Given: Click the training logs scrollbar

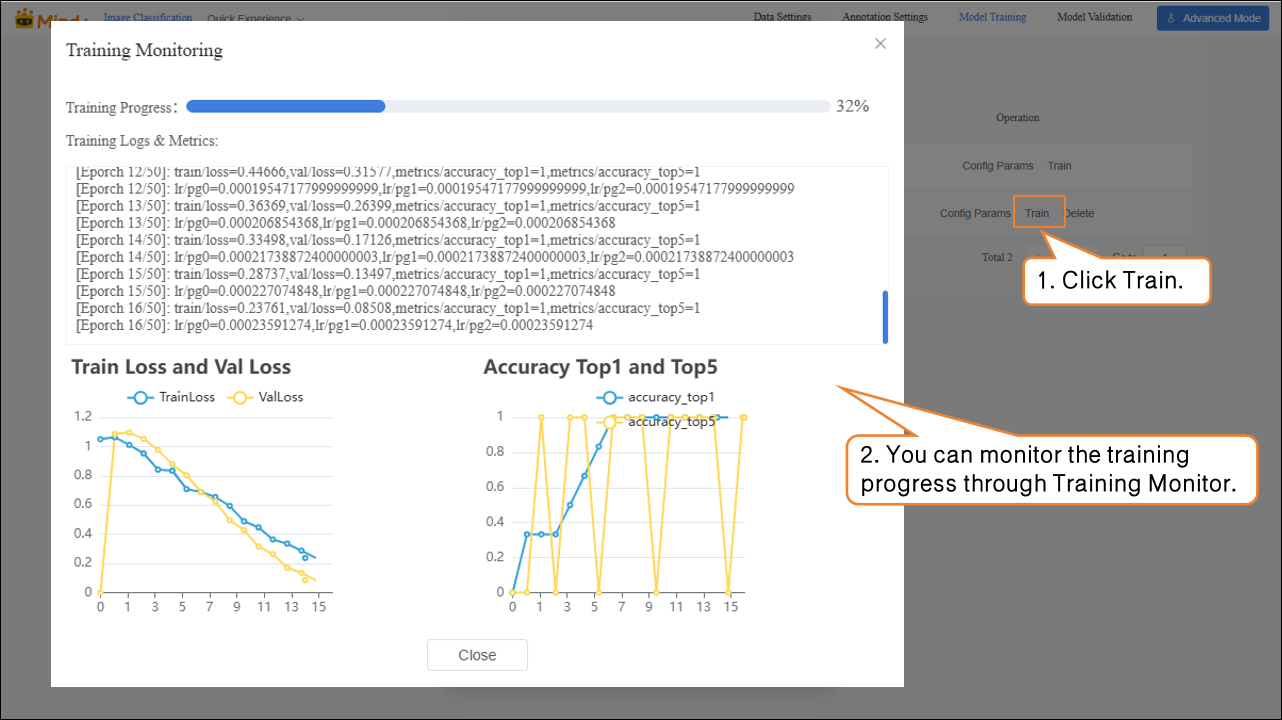Looking at the screenshot, I should click(x=885, y=316).
